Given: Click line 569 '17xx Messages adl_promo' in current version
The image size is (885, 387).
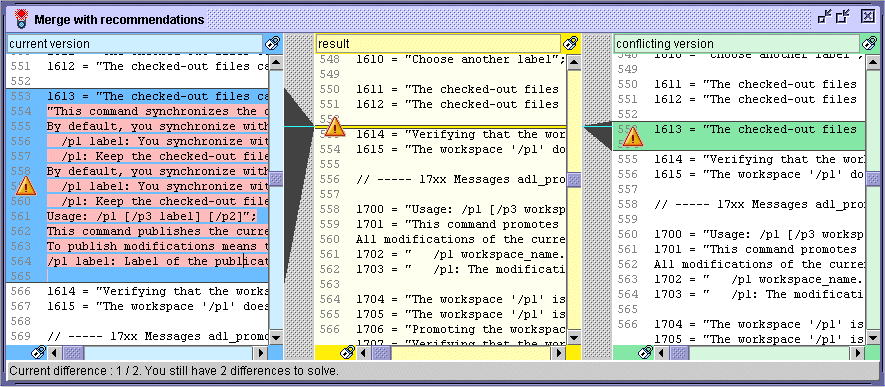Looking at the screenshot, I should click(x=158, y=336).
